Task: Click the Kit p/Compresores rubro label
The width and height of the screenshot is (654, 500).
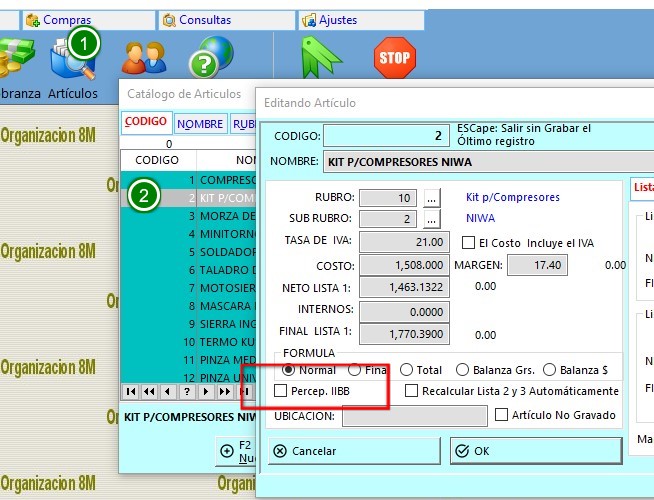Action: point(513,197)
